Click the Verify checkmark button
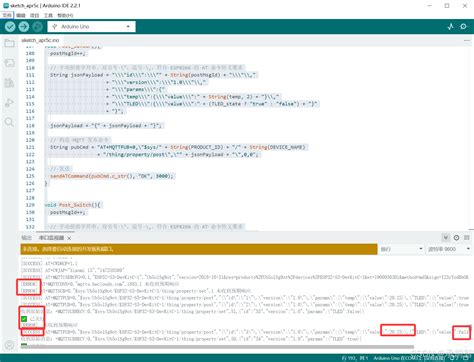The image size is (474, 362). coord(10,27)
